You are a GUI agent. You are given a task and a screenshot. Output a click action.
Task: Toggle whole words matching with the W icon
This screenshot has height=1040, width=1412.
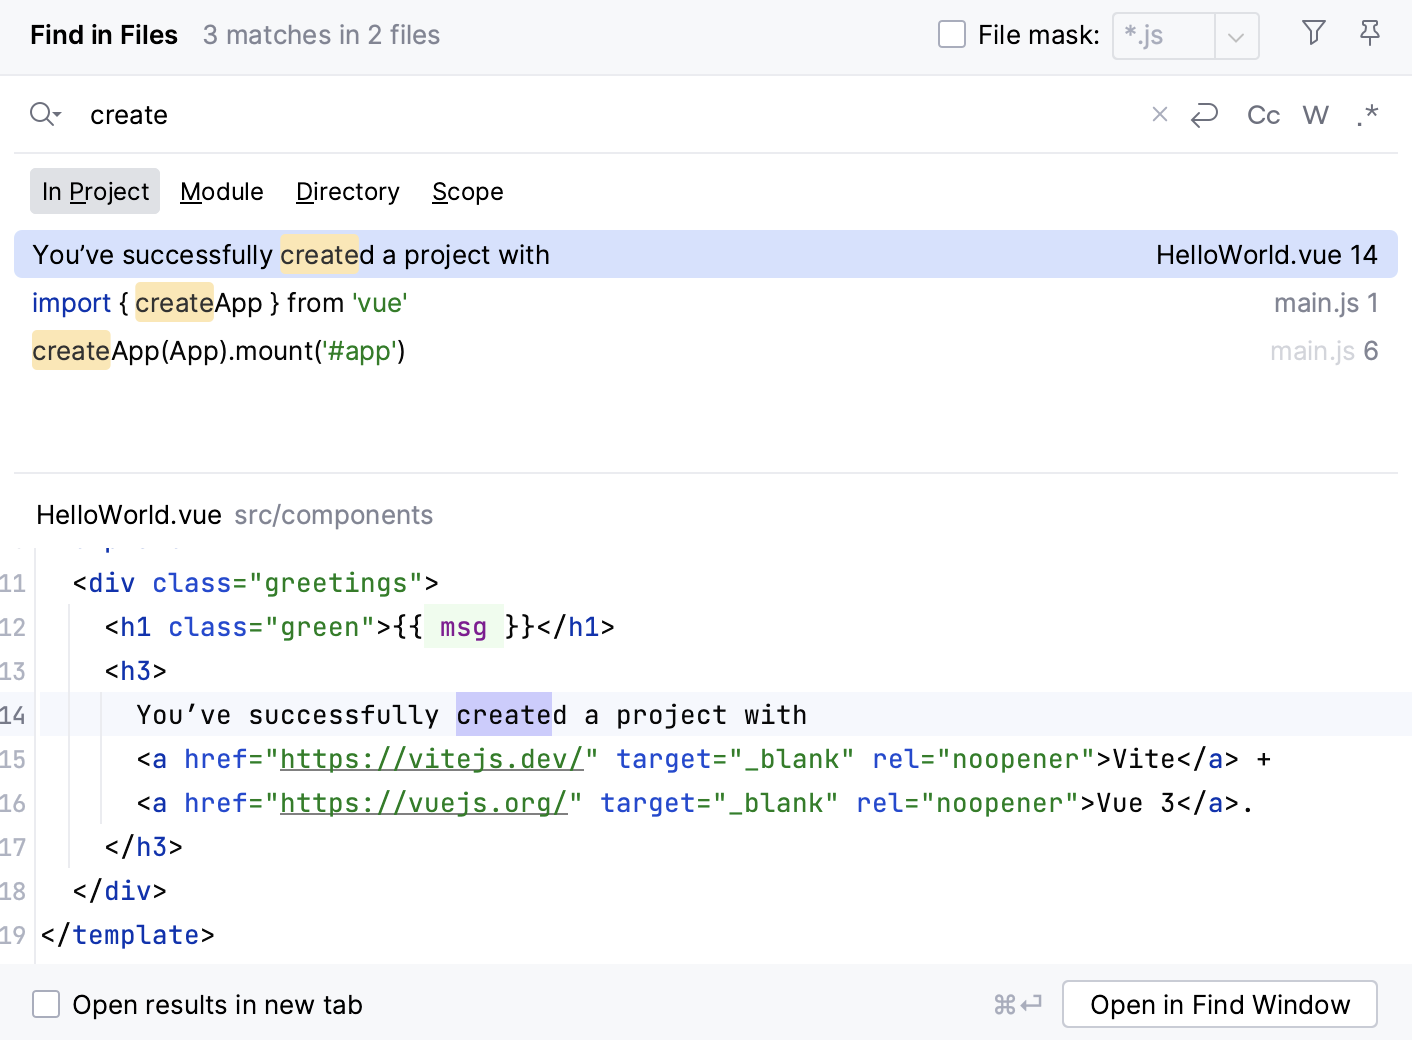(1315, 115)
